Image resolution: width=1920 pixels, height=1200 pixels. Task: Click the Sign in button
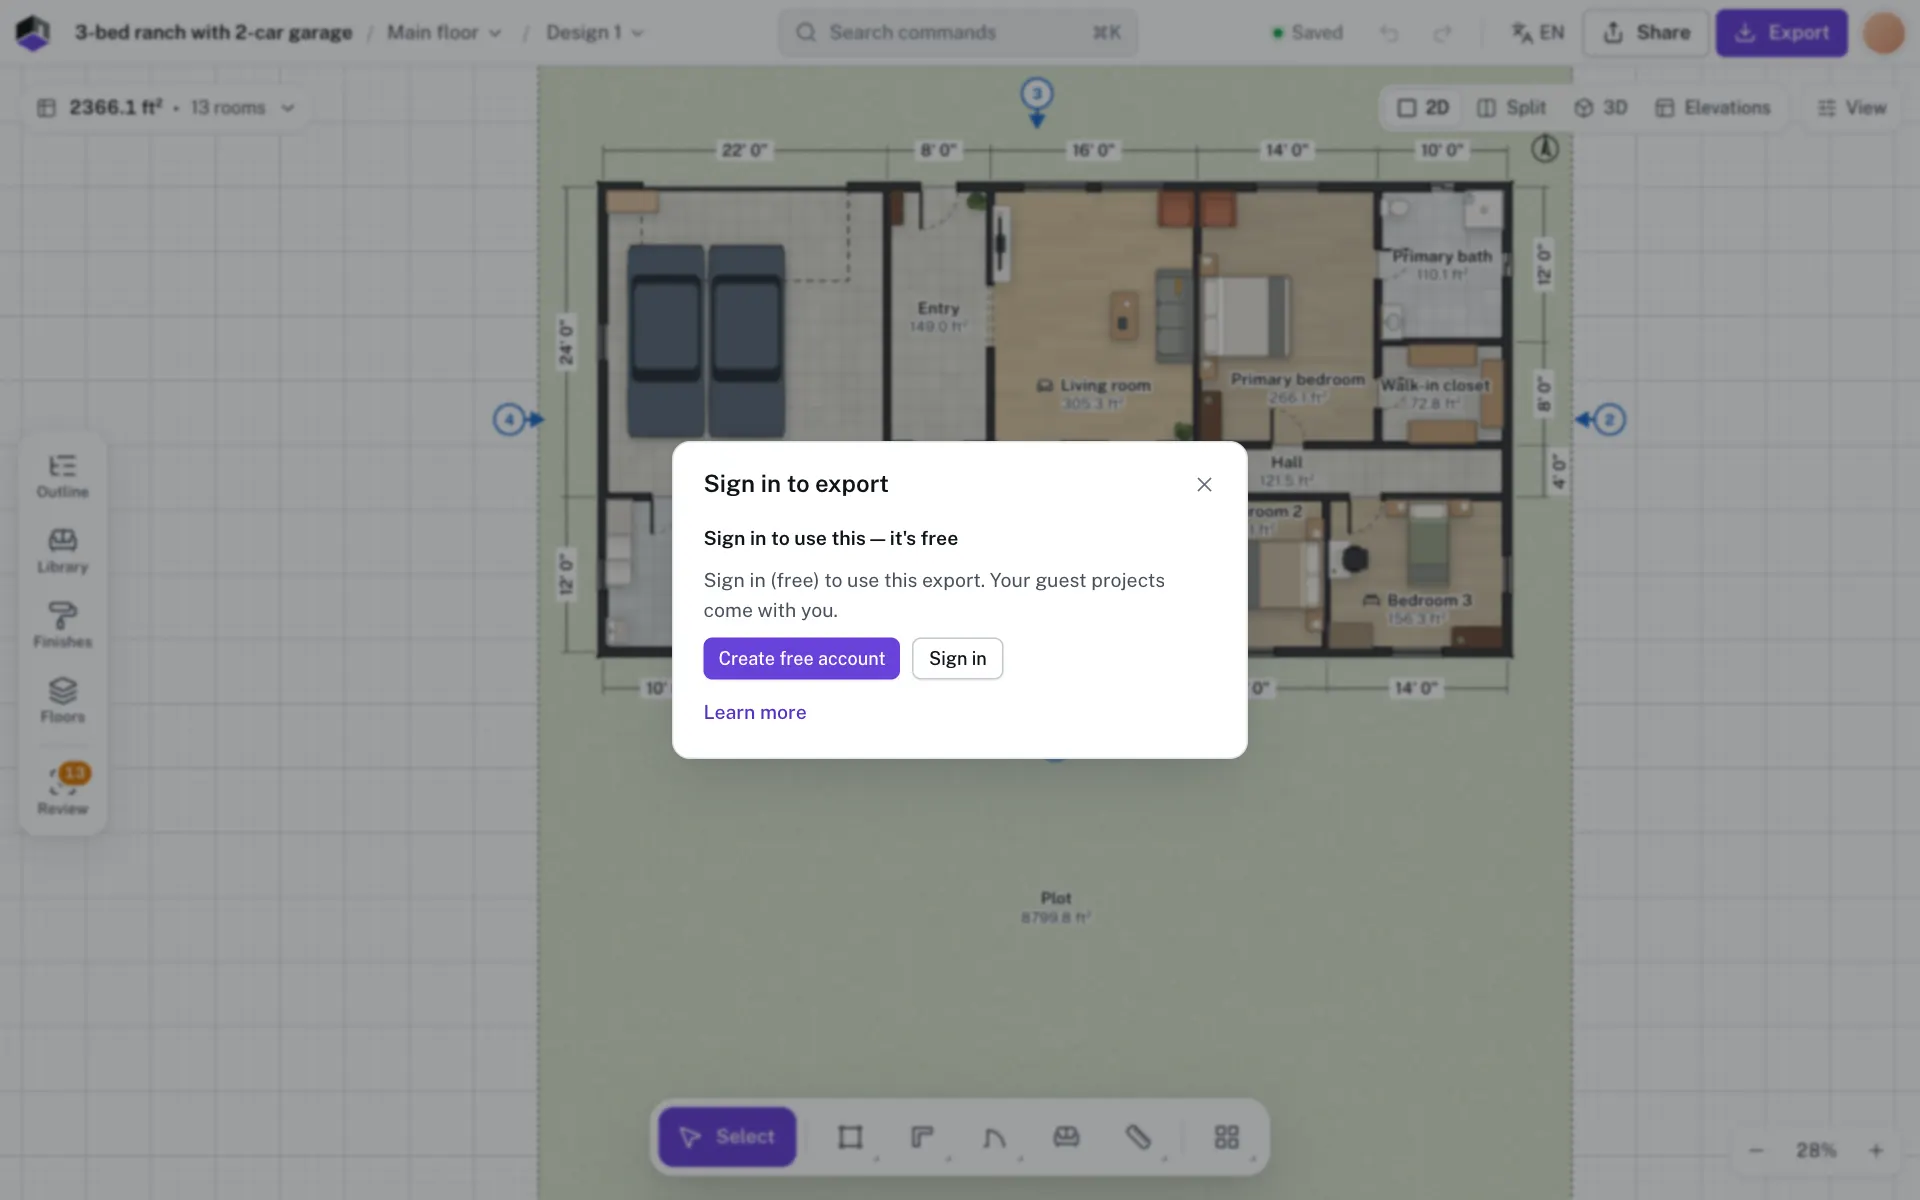tap(957, 658)
